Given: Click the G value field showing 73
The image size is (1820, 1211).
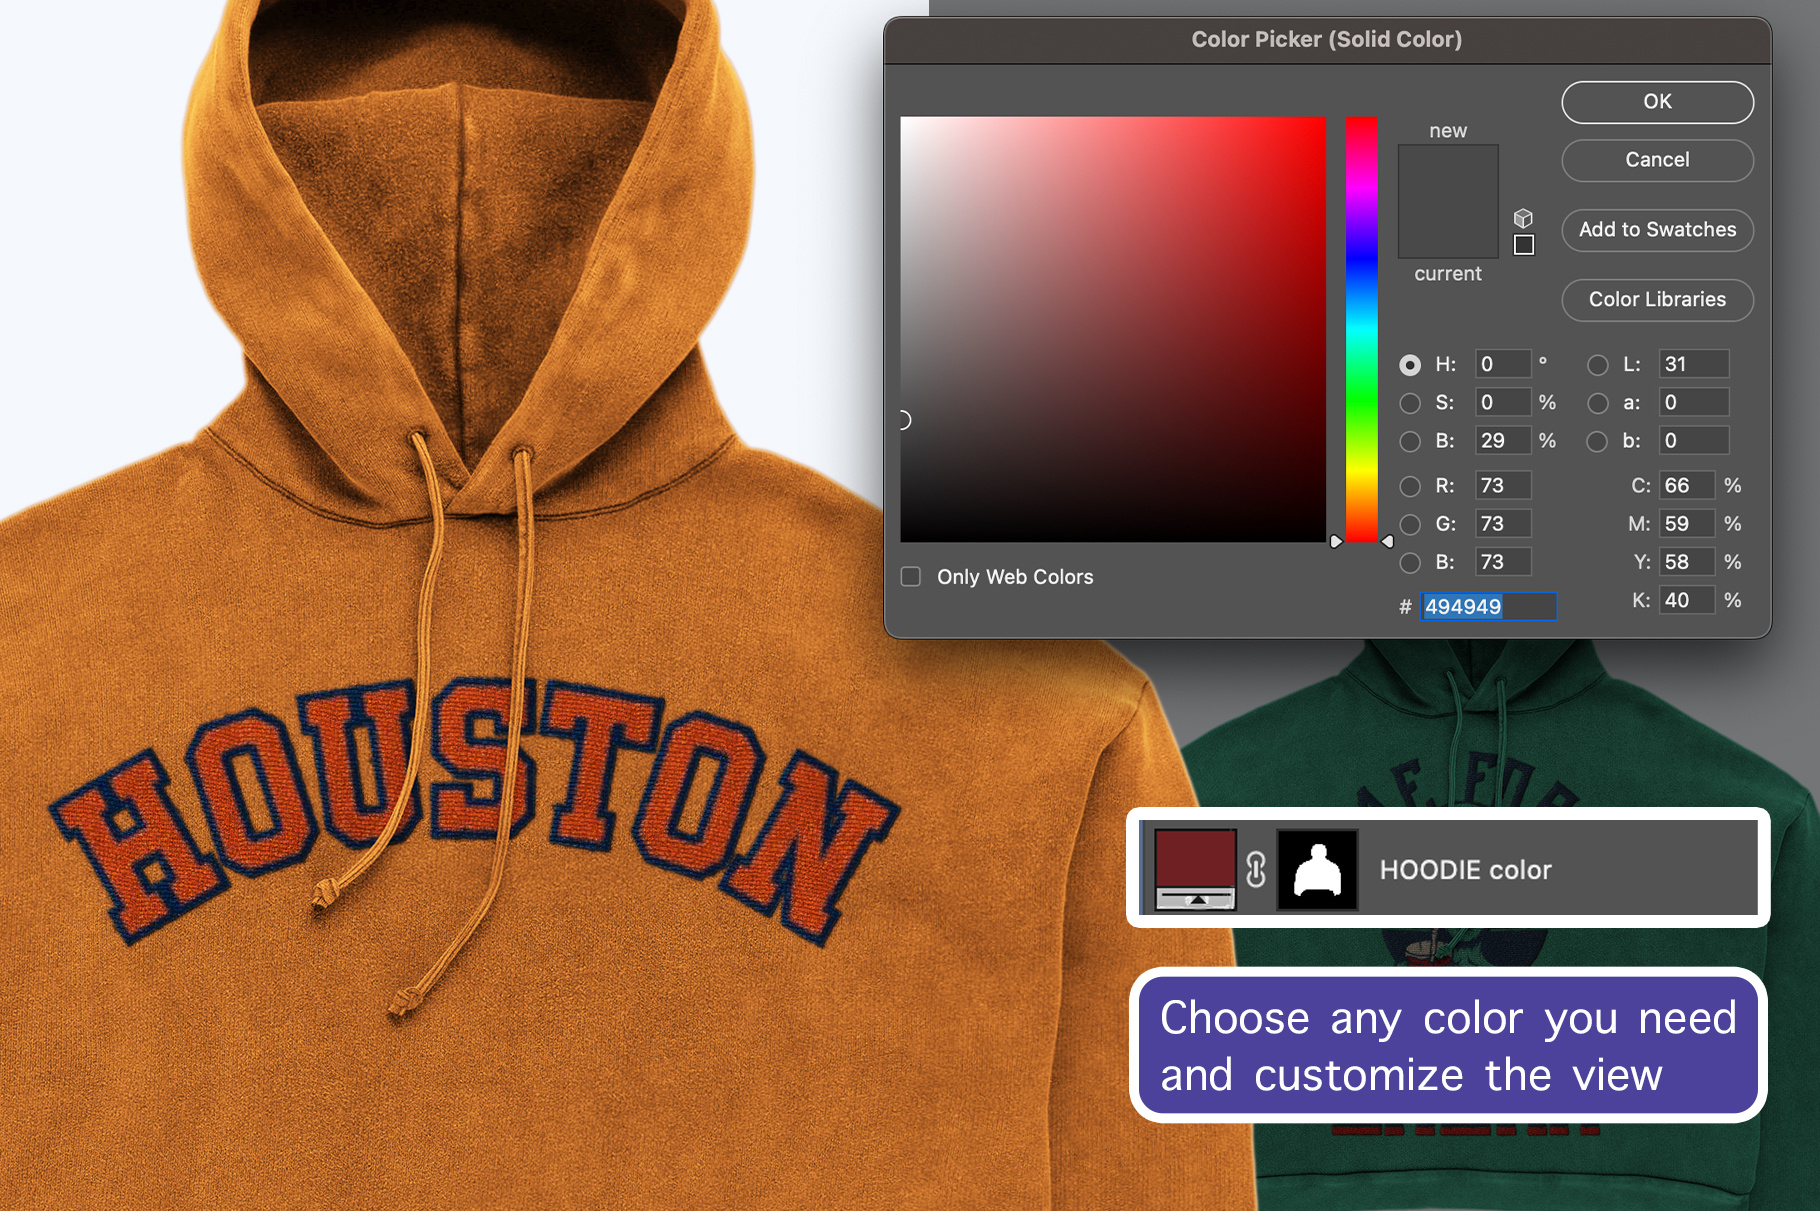Looking at the screenshot, I should (x=1503, y=523).
